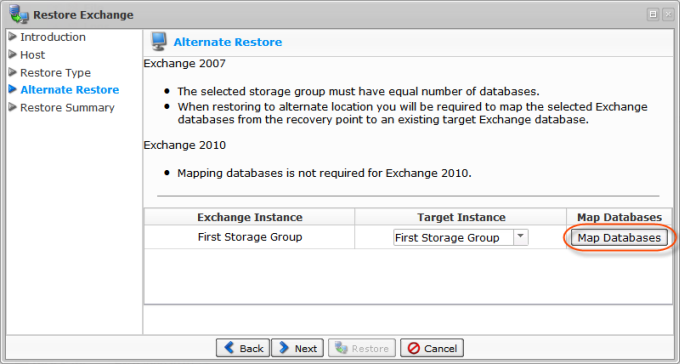Click the Exchange Instance column header

pos(250,217)
